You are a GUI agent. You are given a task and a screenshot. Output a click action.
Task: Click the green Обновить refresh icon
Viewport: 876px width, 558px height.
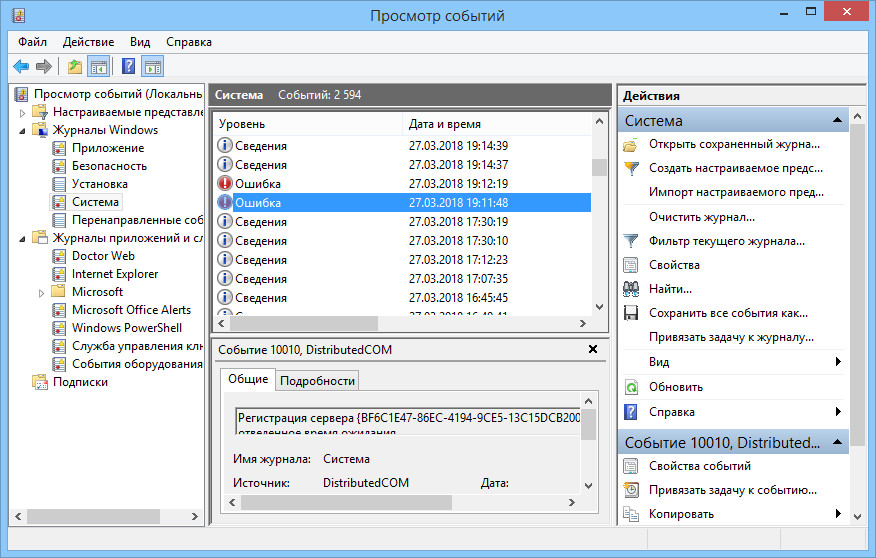[631, 387]
